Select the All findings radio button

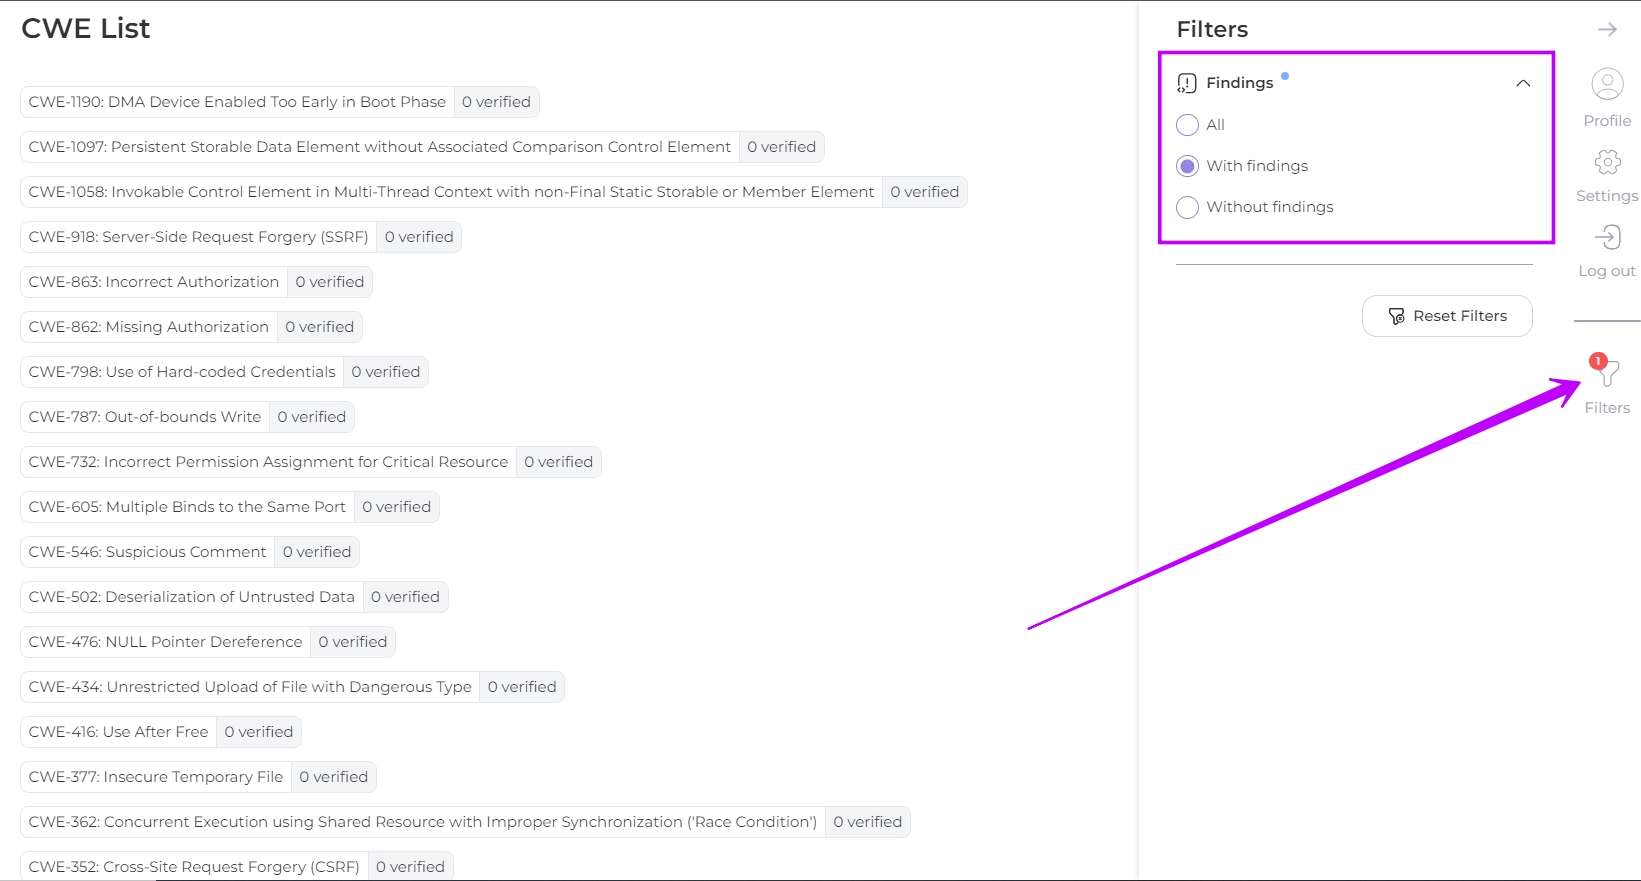point(1187,125)
